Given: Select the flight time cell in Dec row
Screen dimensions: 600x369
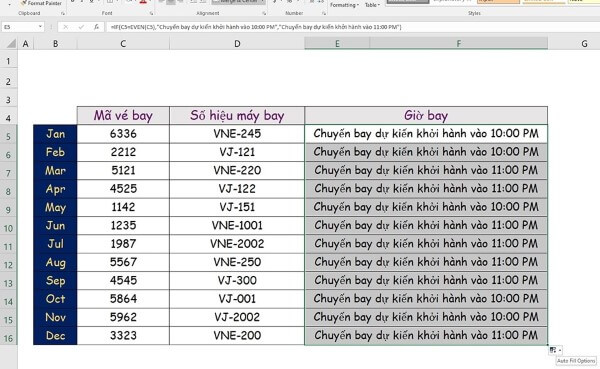Looking at the screenshot, I should click(426, 336).
